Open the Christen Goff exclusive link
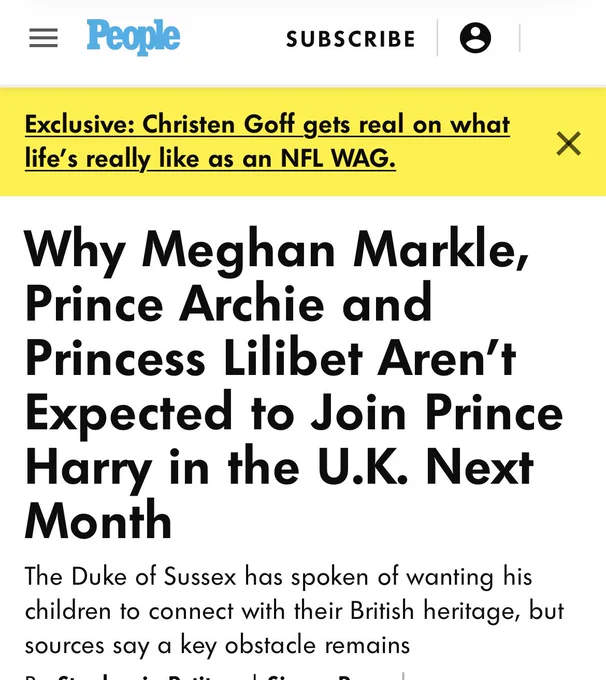This screenshot has width=606, height=680. tap(267, 141)
